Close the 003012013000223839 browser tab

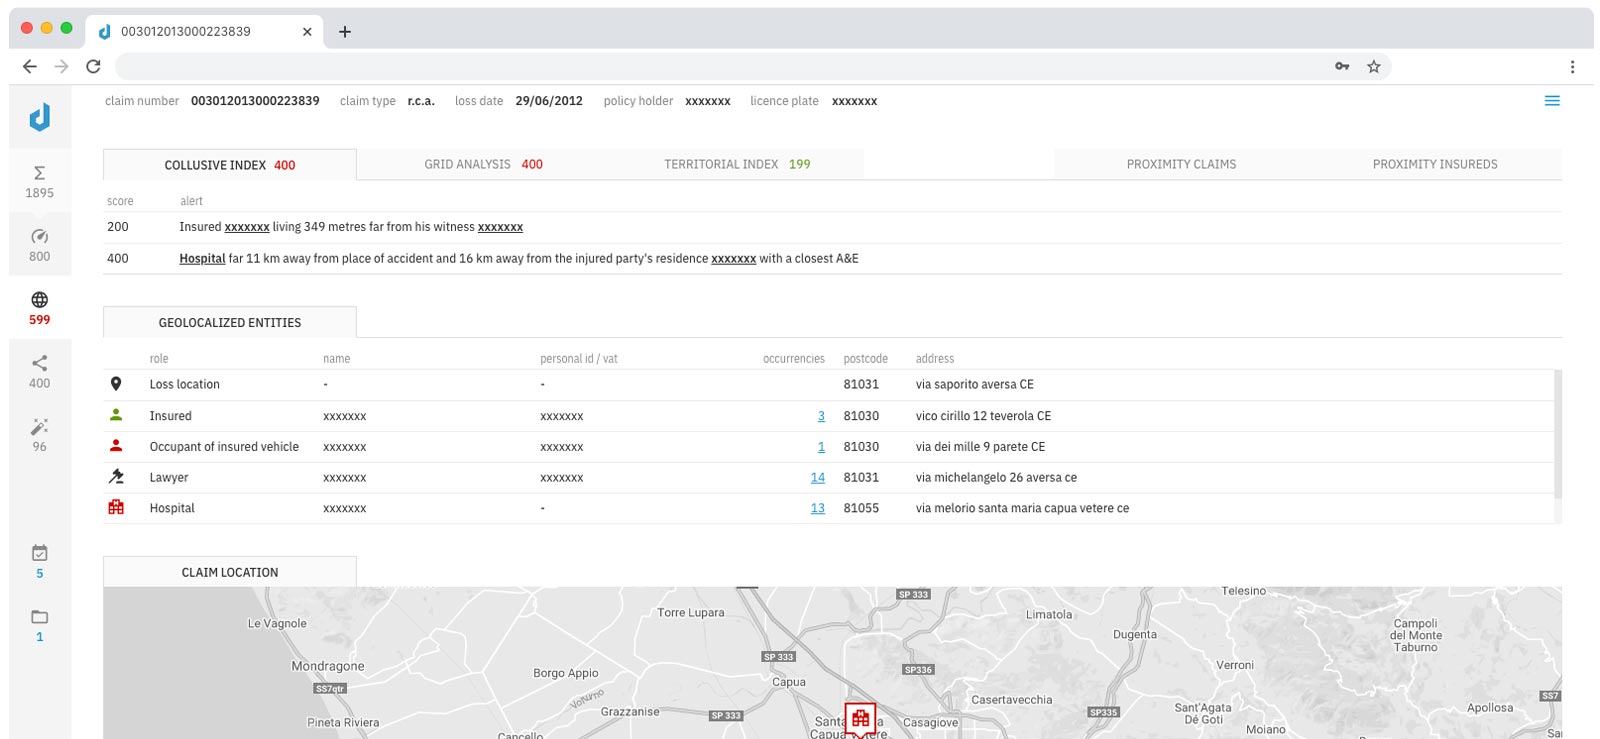pyautogui.click(x=307, y=31)
